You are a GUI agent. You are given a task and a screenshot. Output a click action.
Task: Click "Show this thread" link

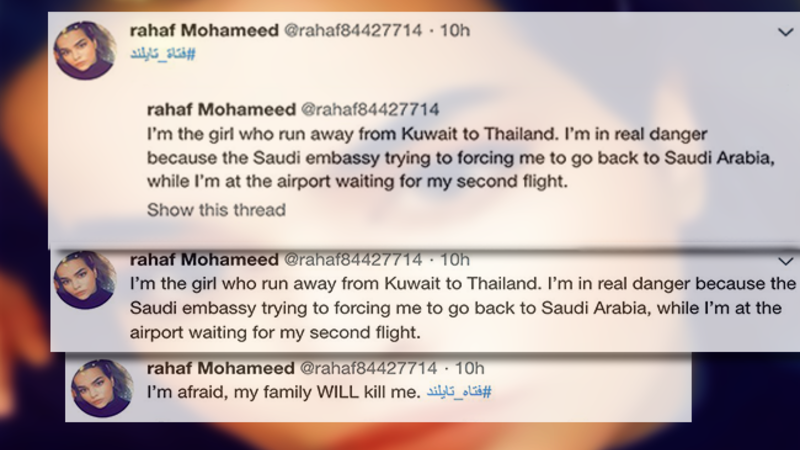click(x=216, y=210)
